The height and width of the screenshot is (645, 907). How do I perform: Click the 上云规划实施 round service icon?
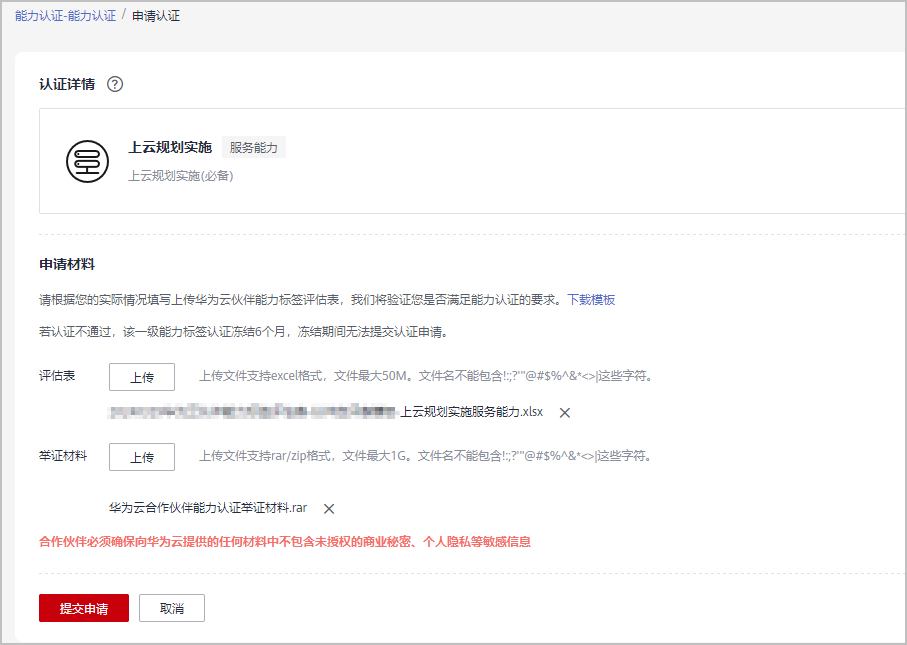click(x=87, y=161)
